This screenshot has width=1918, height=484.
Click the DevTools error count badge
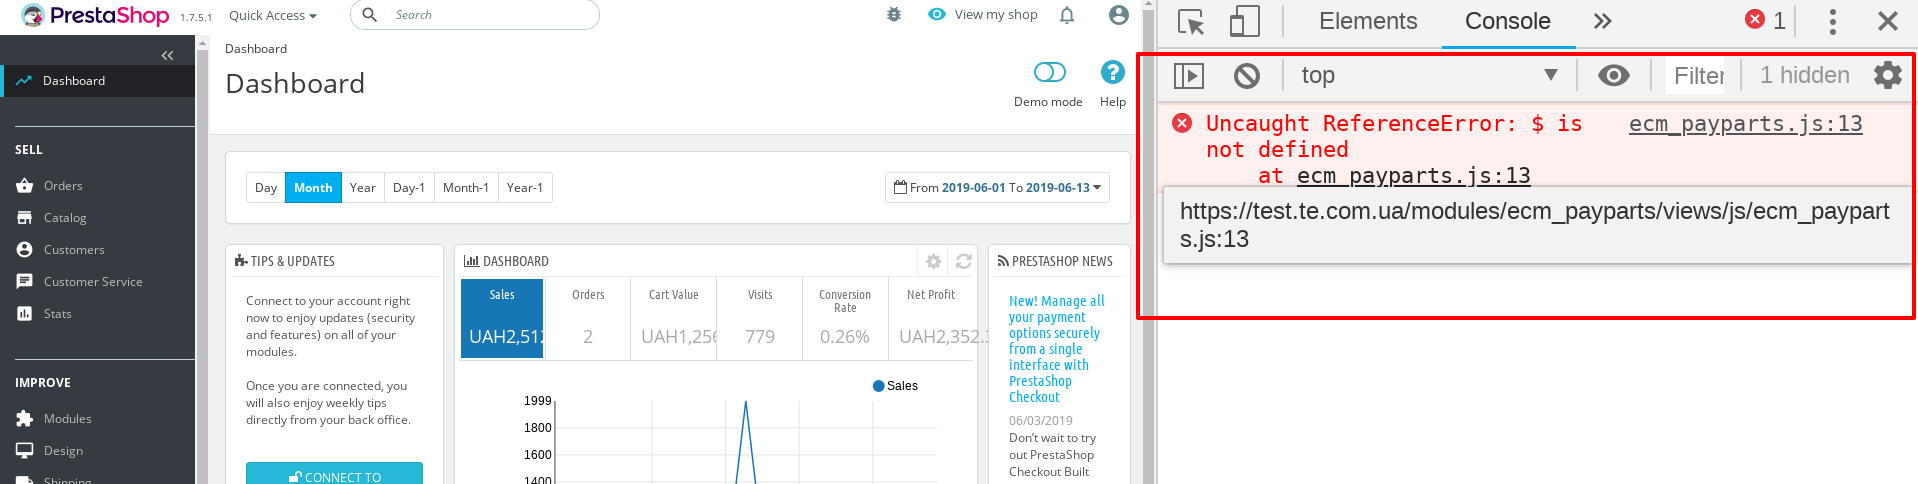(x=1766, y=20)
